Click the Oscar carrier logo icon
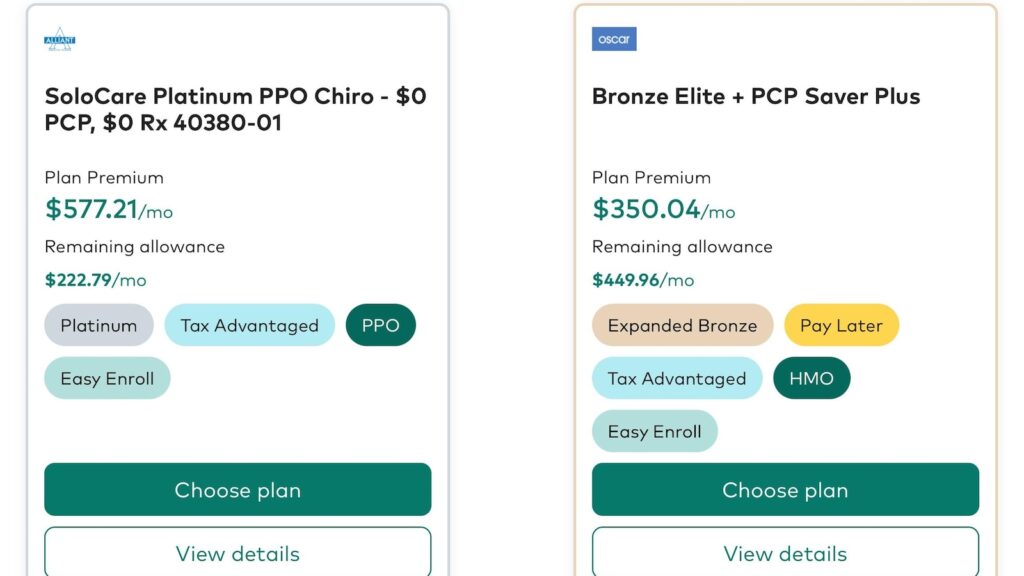Viewport: 1024px width, 576px height. pos(614,39)
